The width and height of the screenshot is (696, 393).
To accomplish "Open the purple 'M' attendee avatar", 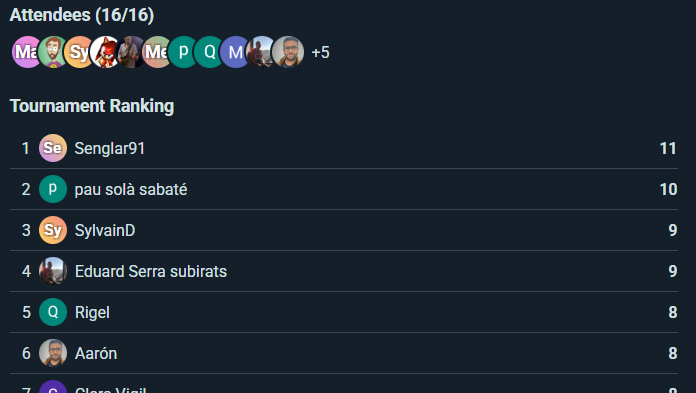I will 235,52.
